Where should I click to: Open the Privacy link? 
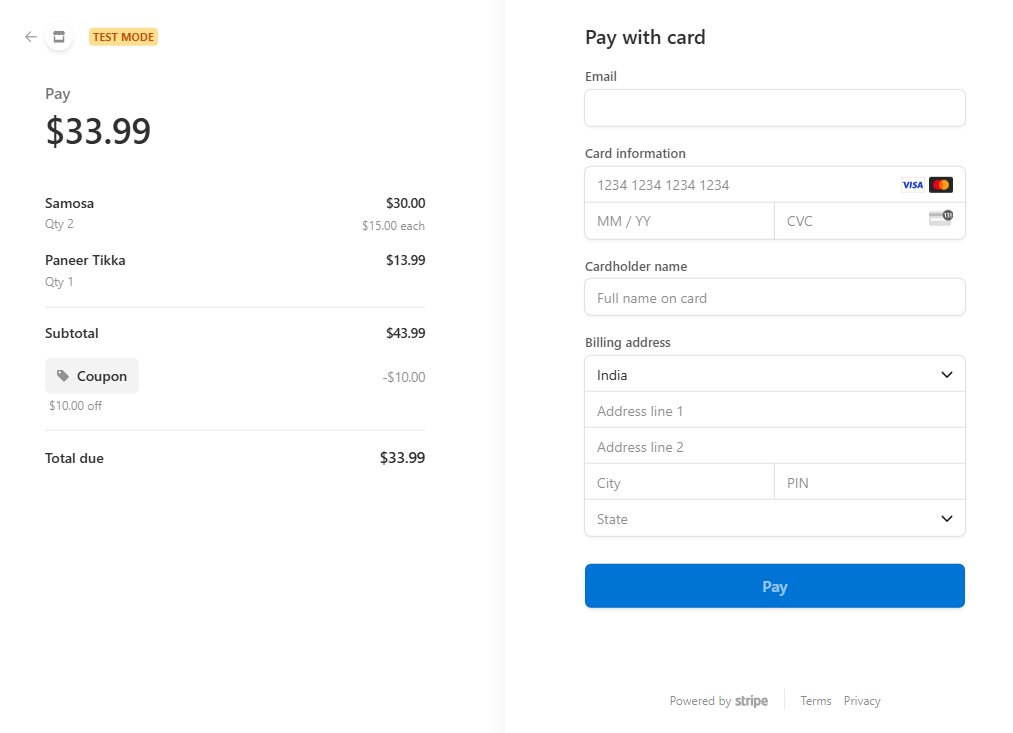tap(862, 701)
